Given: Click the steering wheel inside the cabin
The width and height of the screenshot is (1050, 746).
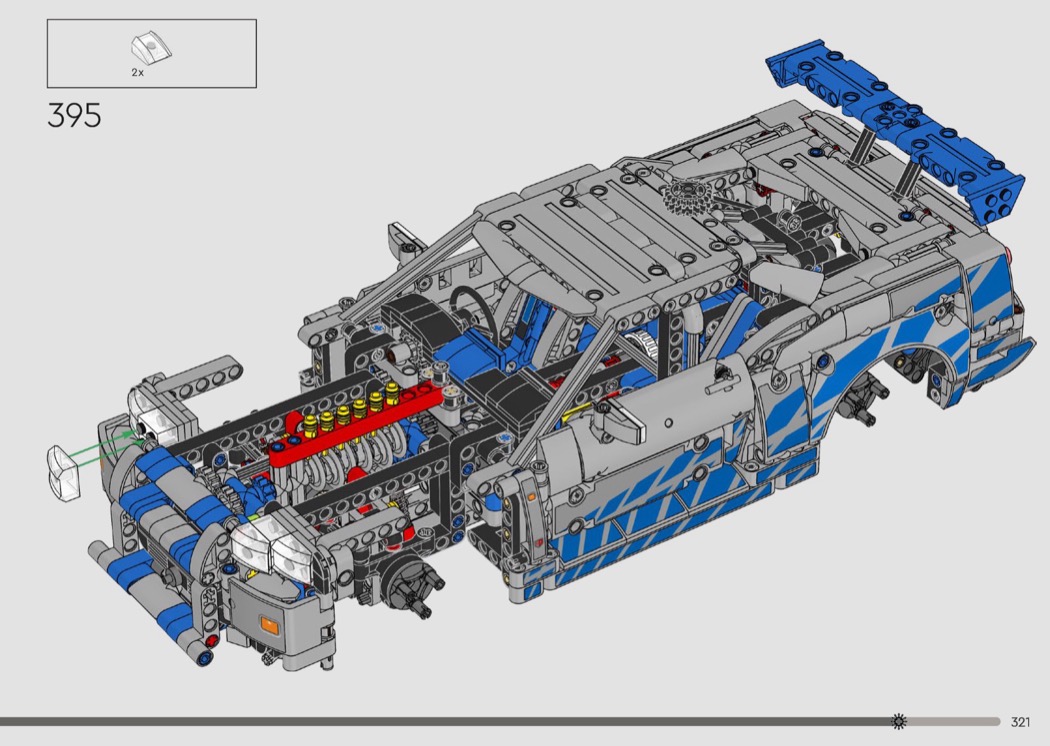Looking at the screenshot, I should [469, 300].
